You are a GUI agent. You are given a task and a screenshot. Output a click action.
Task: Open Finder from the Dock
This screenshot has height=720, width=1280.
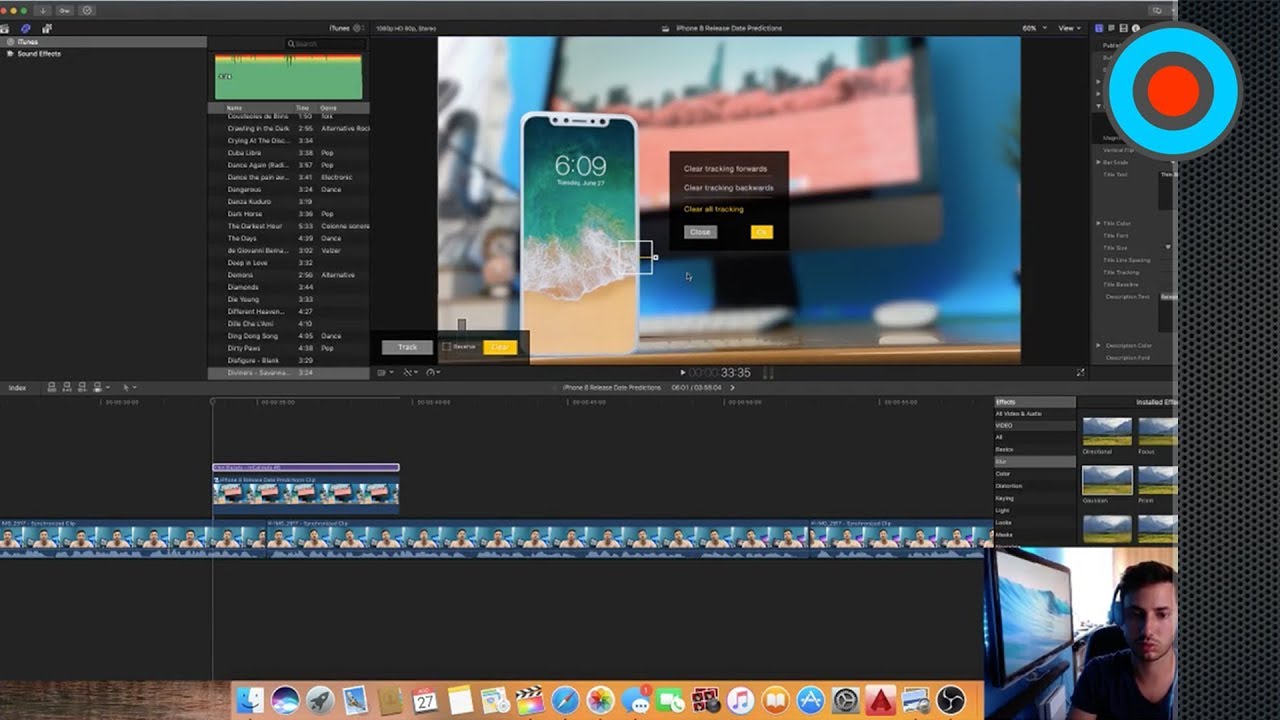[250, 700]
